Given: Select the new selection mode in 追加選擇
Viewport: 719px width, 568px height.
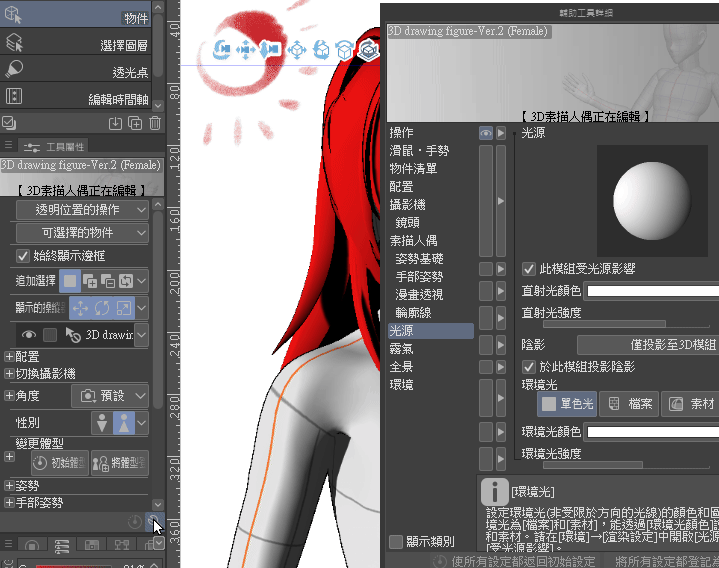Looking at the screenshot, I should [x=70, y=281].
